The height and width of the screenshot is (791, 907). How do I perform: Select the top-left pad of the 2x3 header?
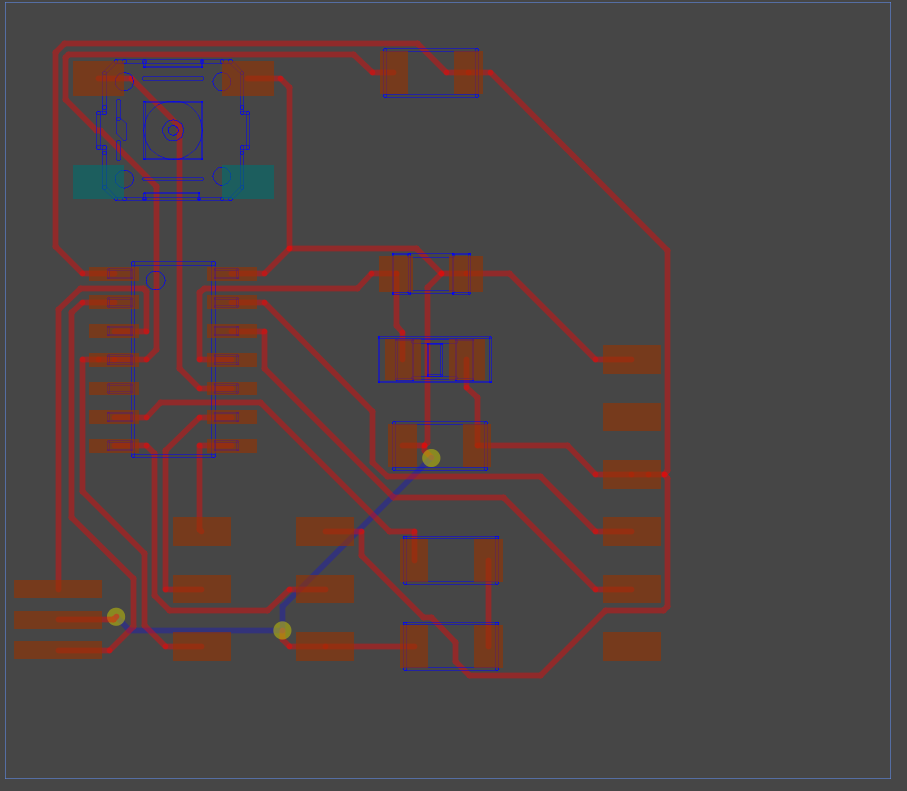pyautogui.click(x=202, y=532)
